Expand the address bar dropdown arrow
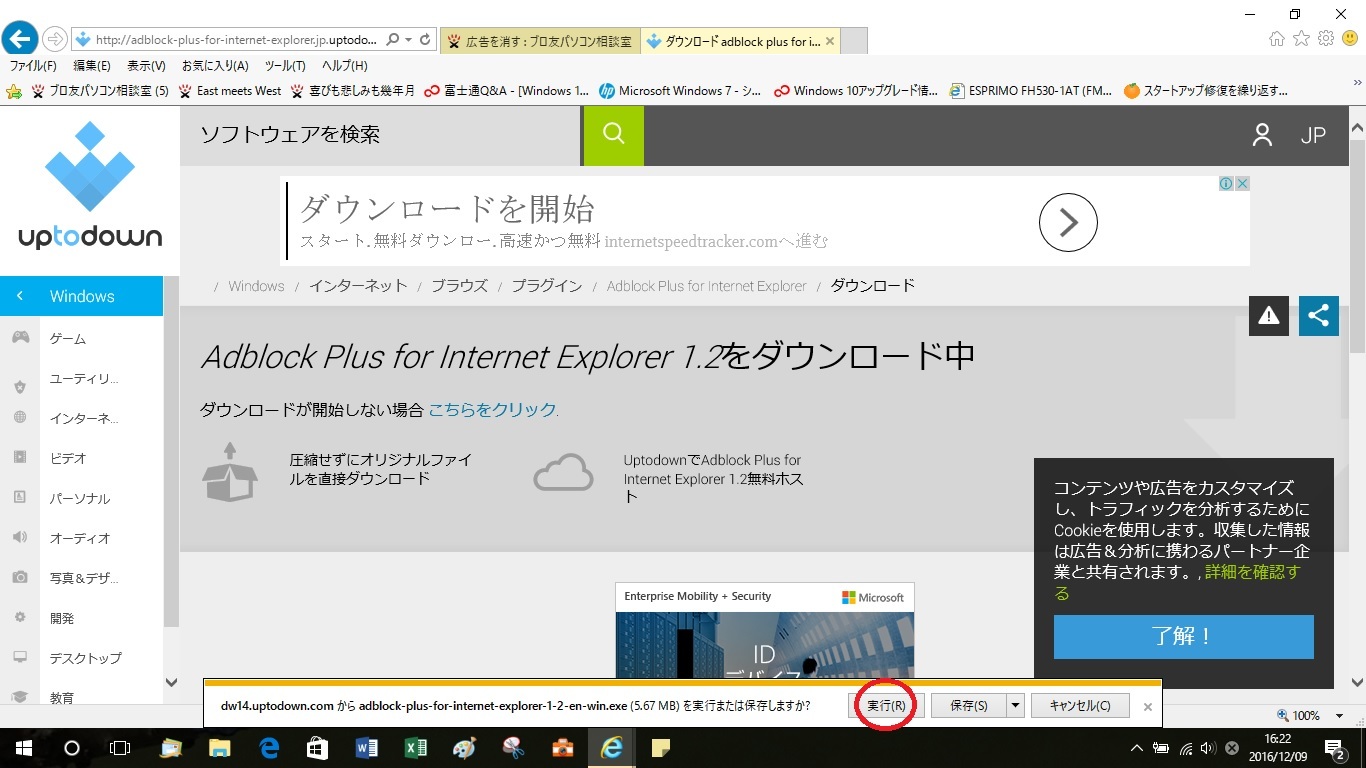The width and height of the screenshot is (1366, 768). pyautogui.click(x=408, y=40)
